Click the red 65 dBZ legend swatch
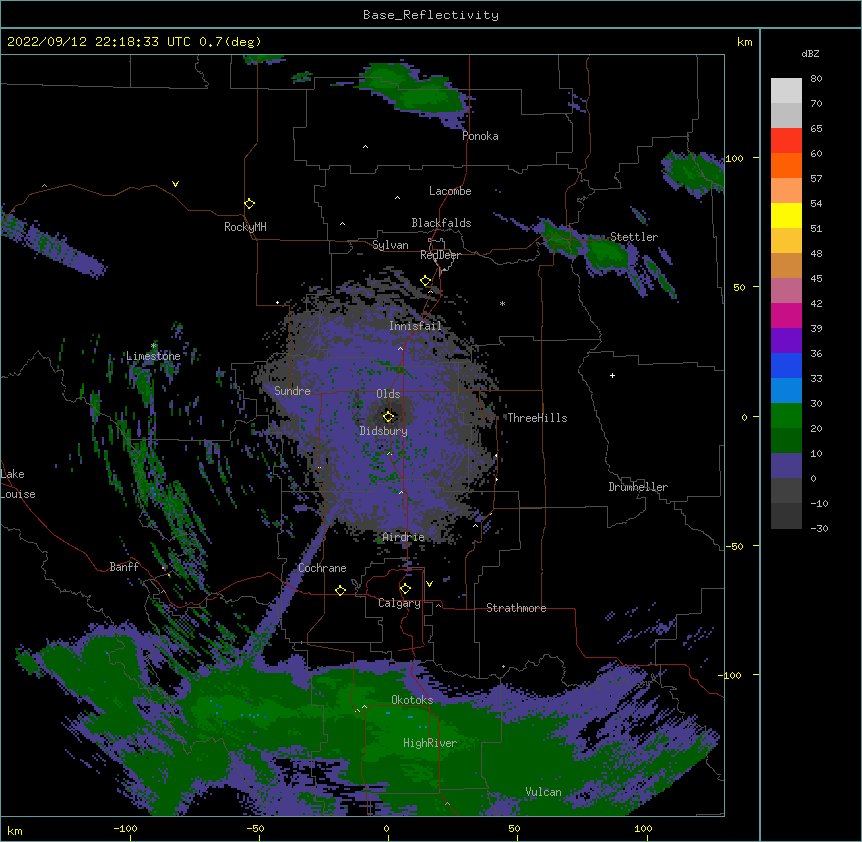Image resolution: width=862 pixels, height=842 pixels. 786,140
